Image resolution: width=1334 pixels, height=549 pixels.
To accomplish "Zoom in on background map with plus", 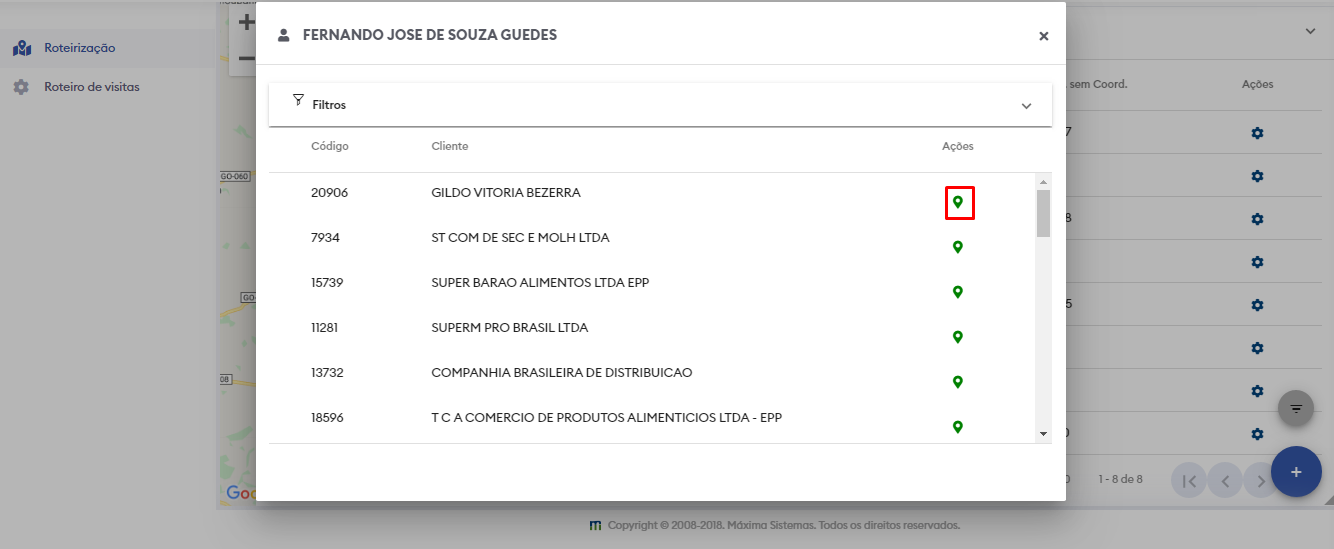I will [x=246, y=22].
